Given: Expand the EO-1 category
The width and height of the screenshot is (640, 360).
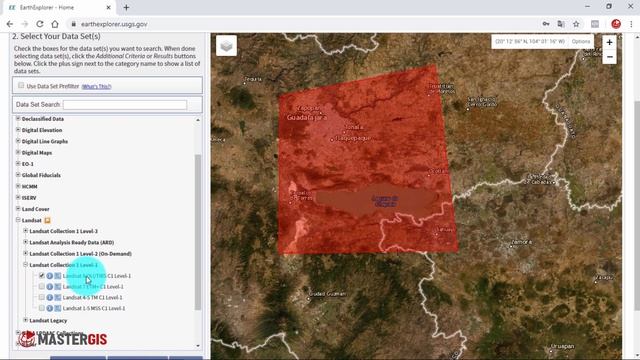Looking at the screenshot, I should pyautogui.click(x=18, y=163).
